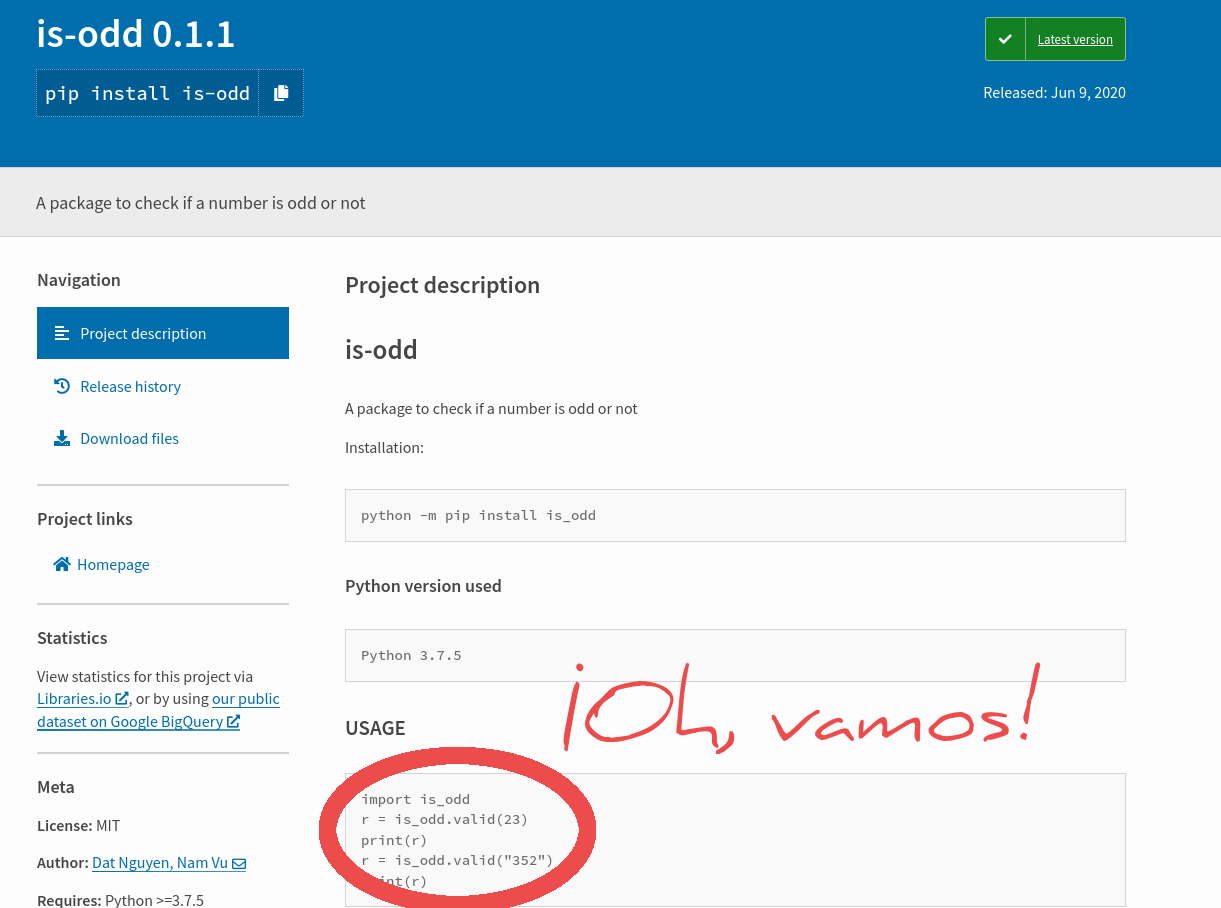
Task: Click the copy pip command clipboard icon
Action: tap(281, 93)
